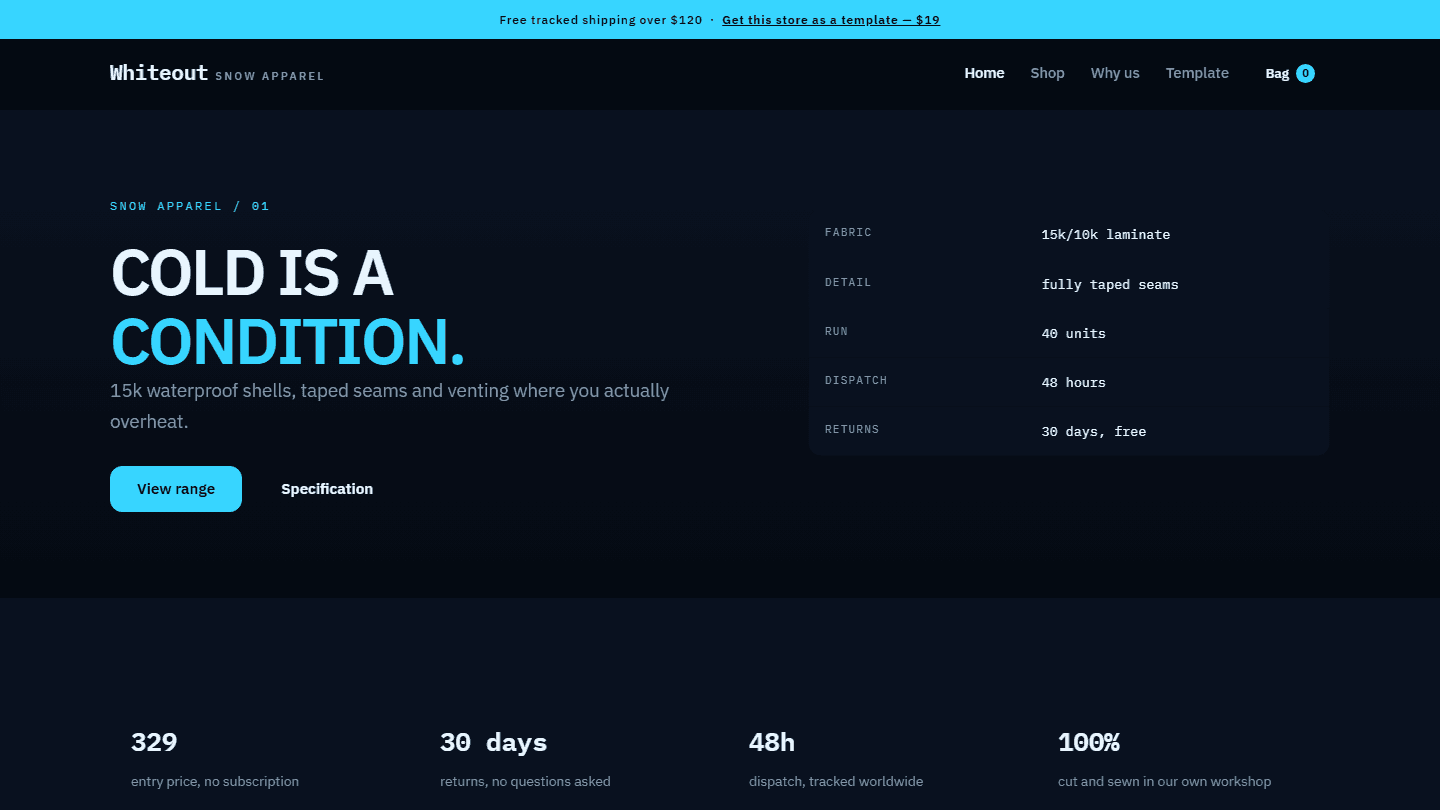Click the '15k waterproof shells' description paragraph
The width and height of the screenshot is (1440, 810).
point(390,406)
